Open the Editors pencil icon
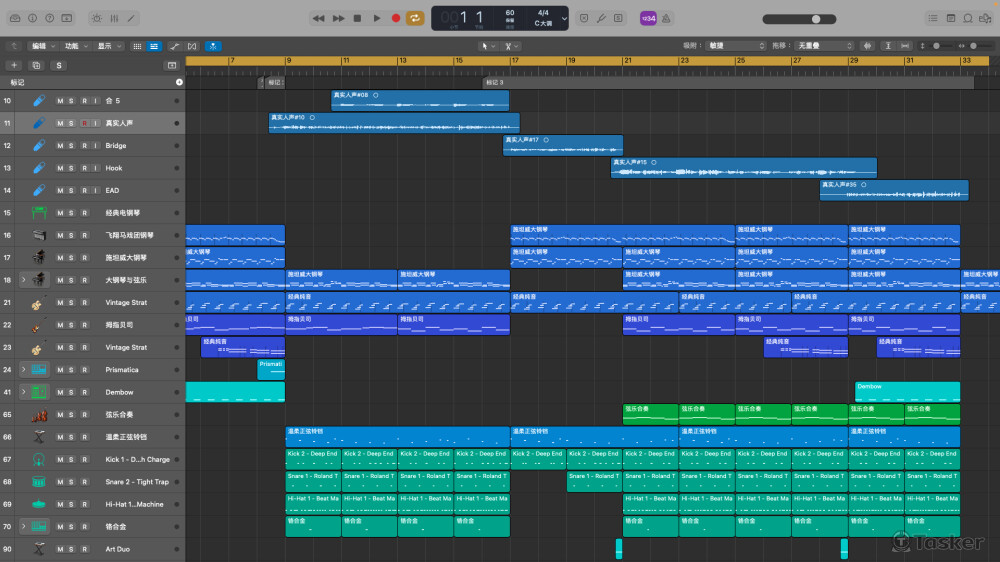Viewport: 1000px width, 562px height. (x=131, y=18)
